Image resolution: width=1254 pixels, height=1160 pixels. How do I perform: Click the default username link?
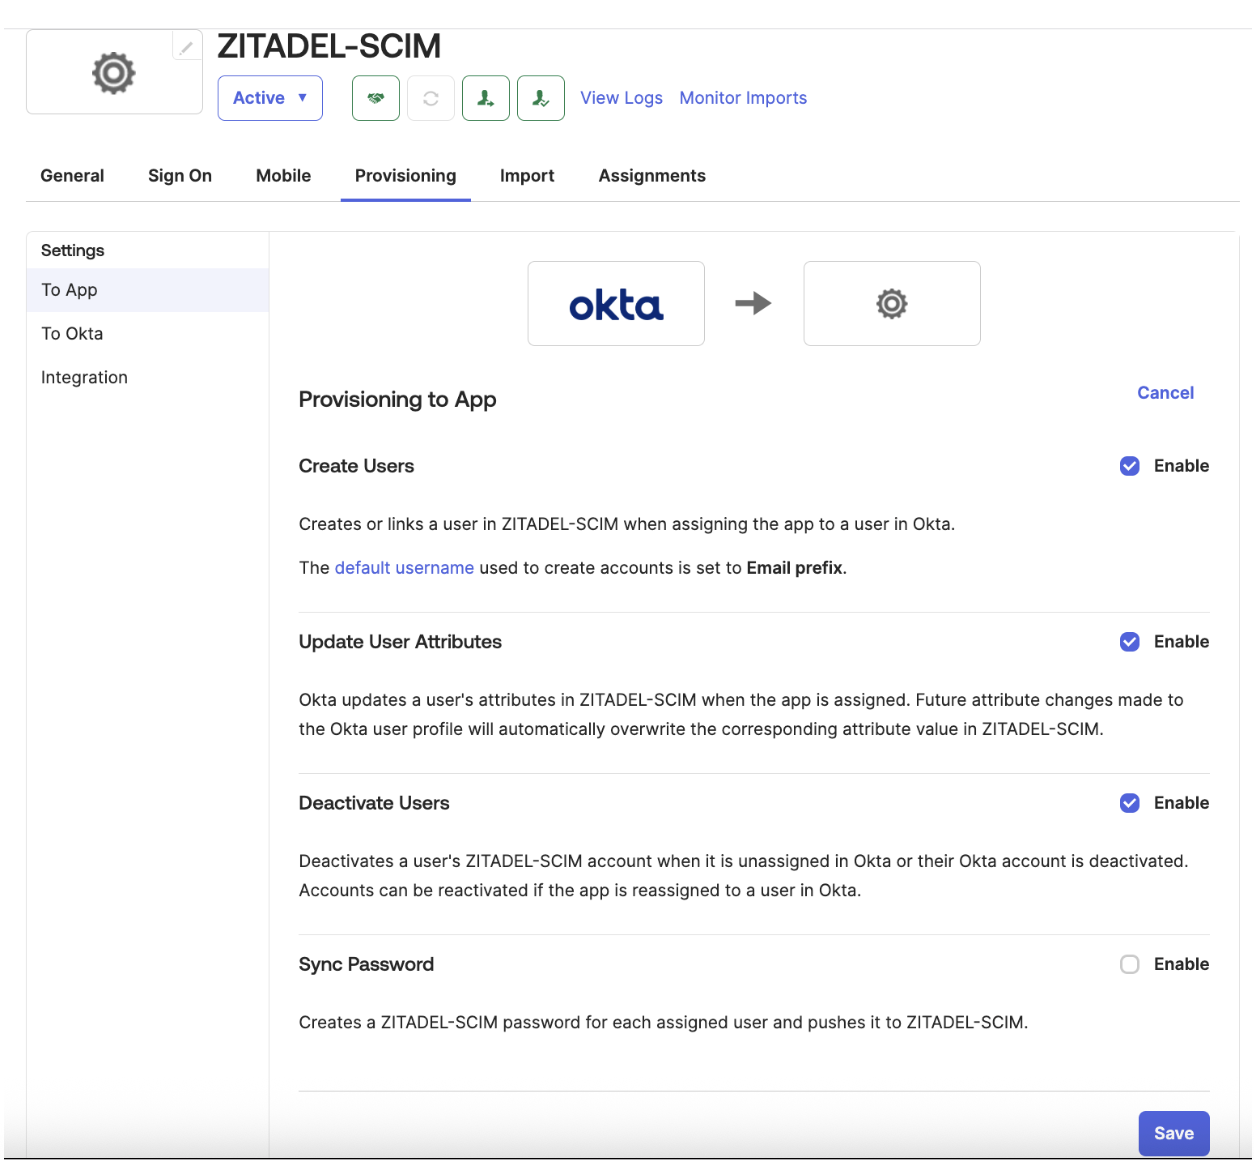(x=404, y=568)
